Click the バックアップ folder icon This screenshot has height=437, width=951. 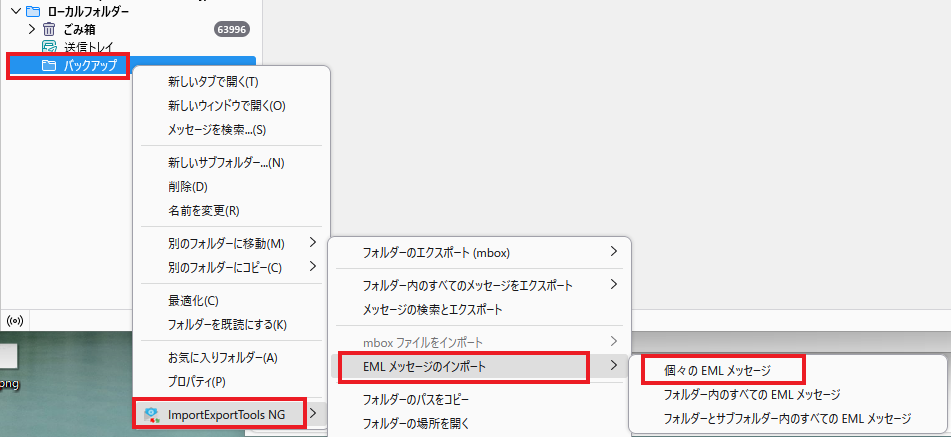(49, 65)
